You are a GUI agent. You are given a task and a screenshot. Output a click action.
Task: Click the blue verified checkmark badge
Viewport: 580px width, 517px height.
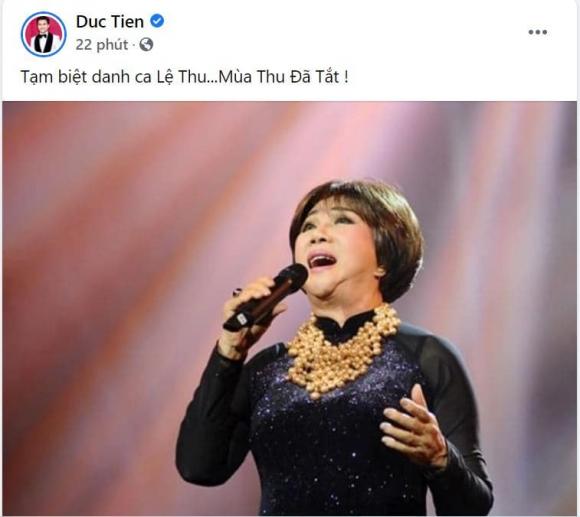(x=157, y=21)
